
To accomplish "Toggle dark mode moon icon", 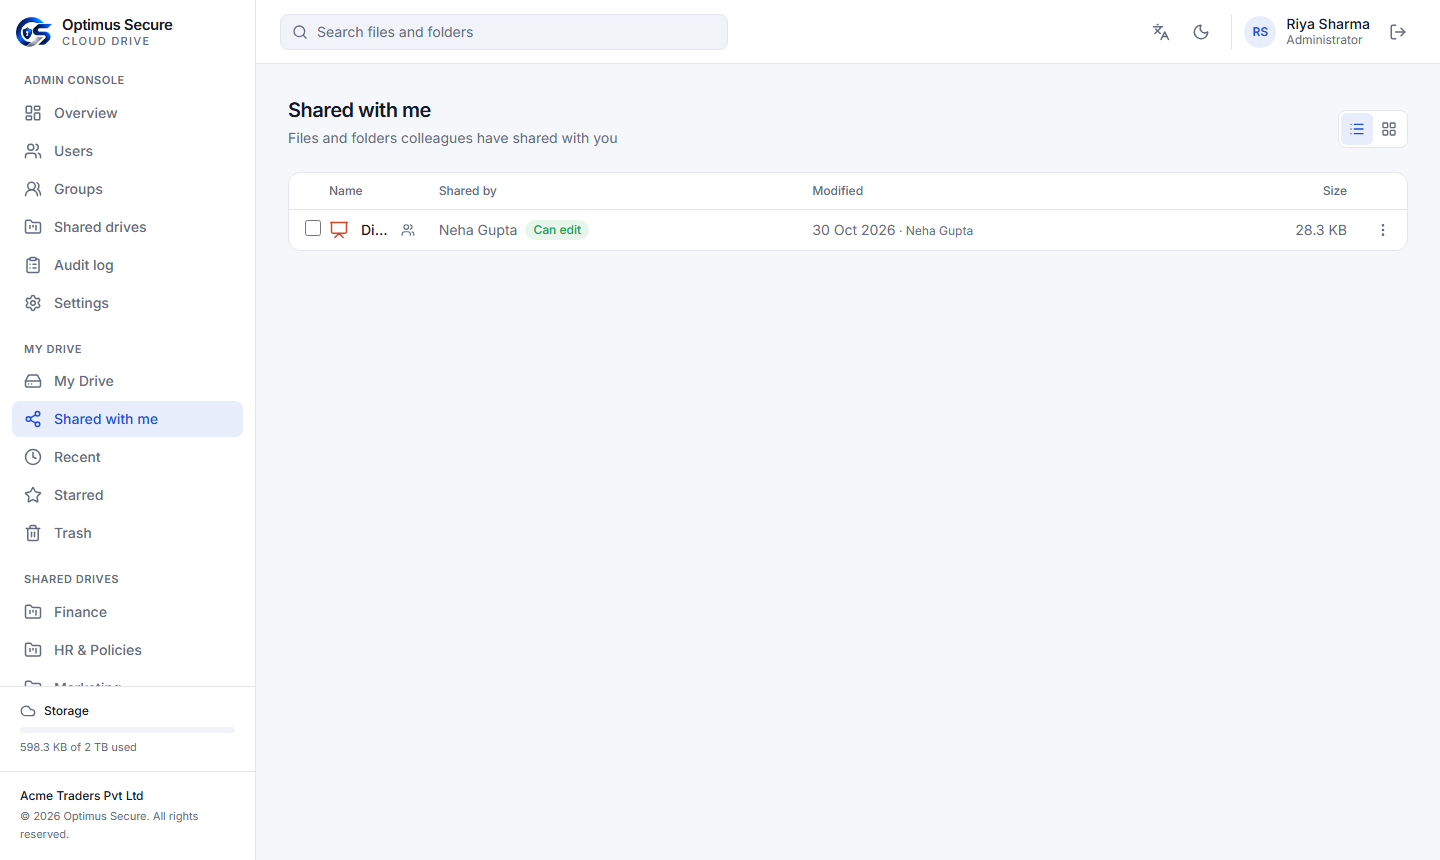I will click(x=1201, y=32).
